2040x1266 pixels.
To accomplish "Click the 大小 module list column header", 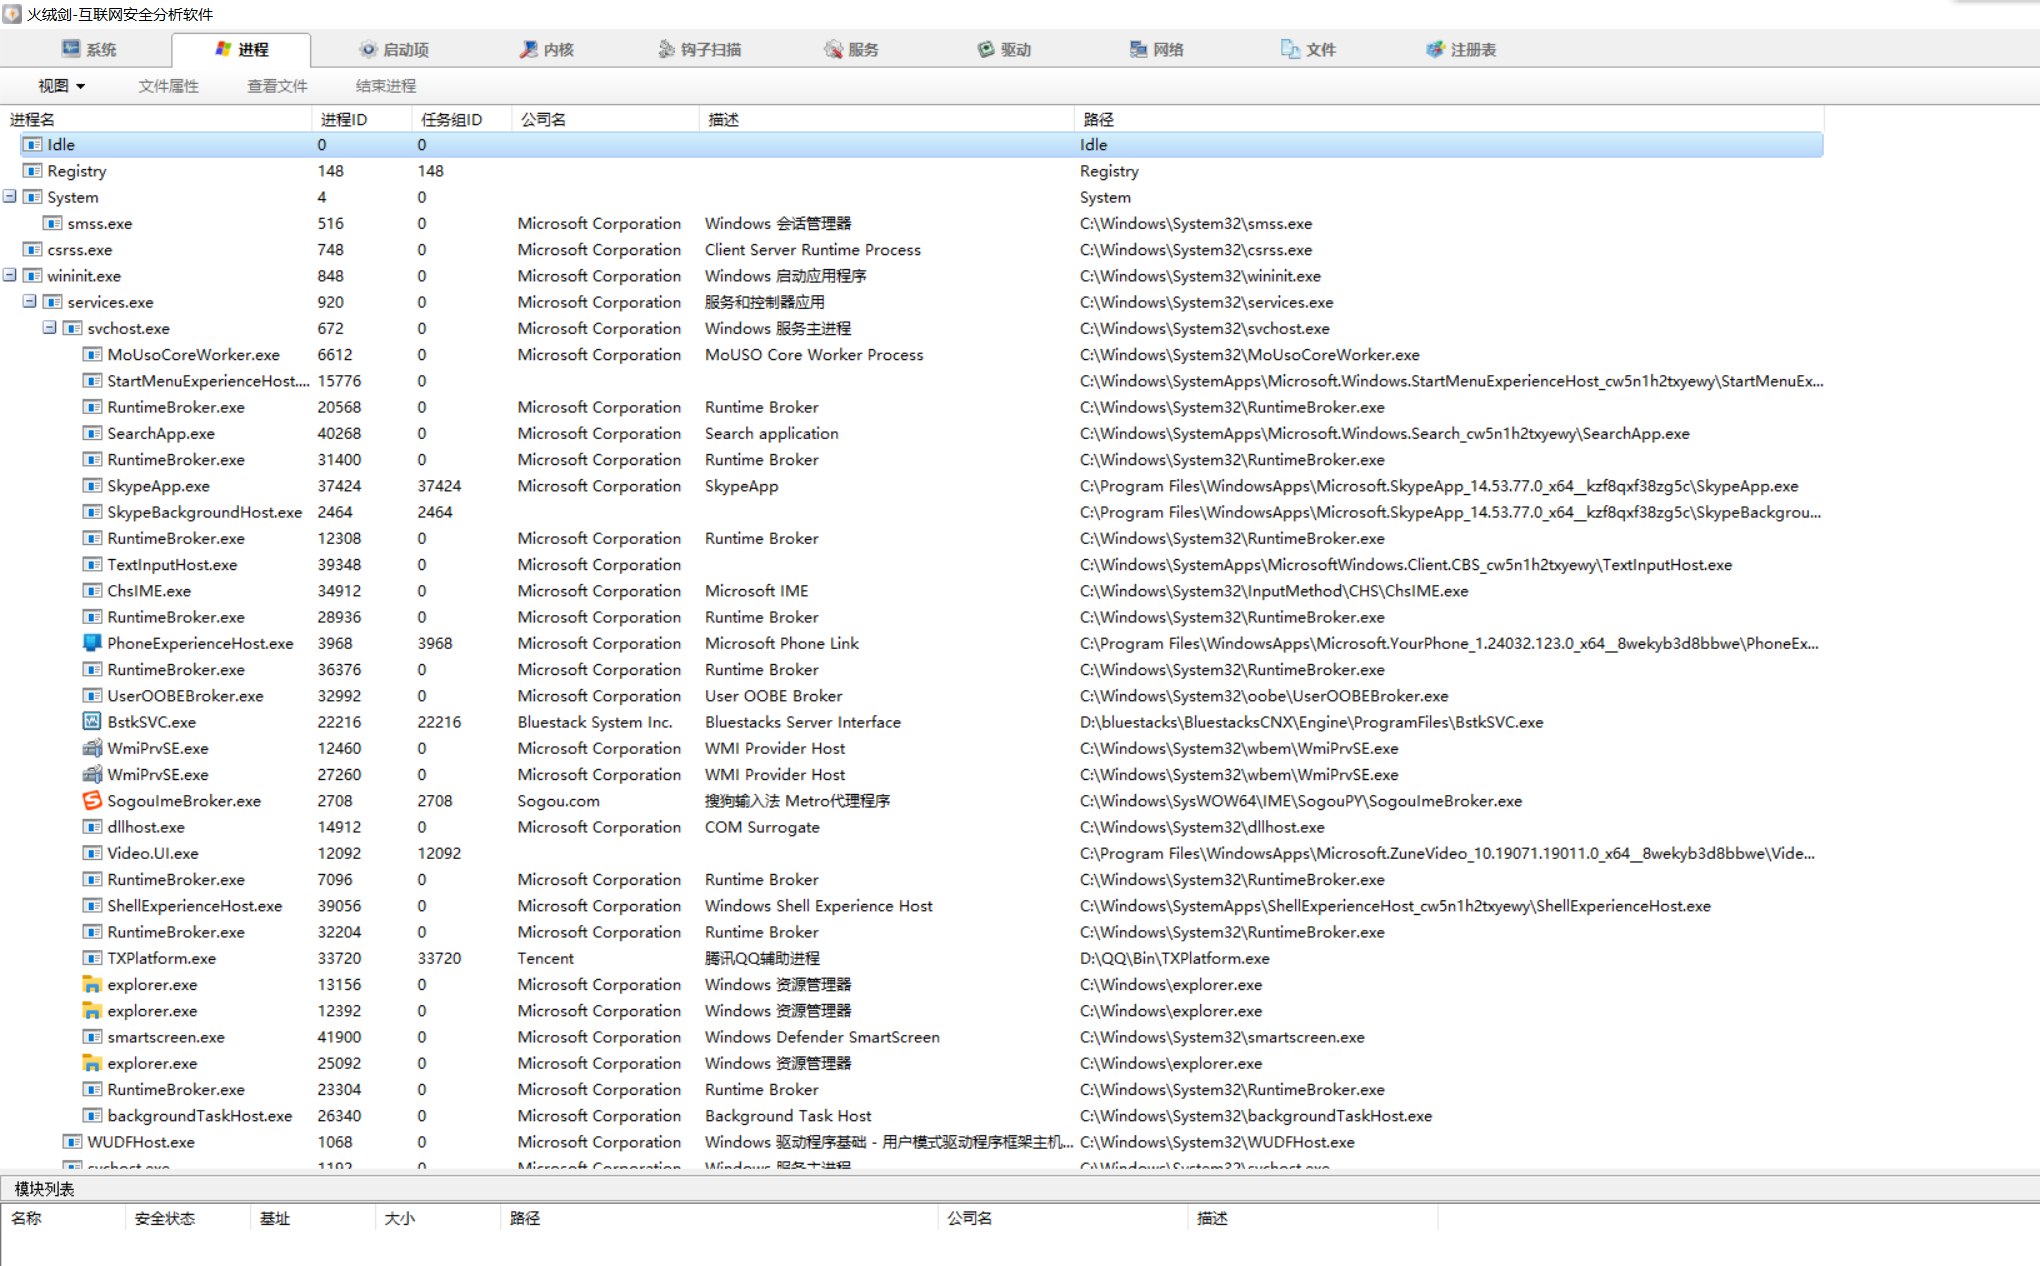I will click(437, 1218).
